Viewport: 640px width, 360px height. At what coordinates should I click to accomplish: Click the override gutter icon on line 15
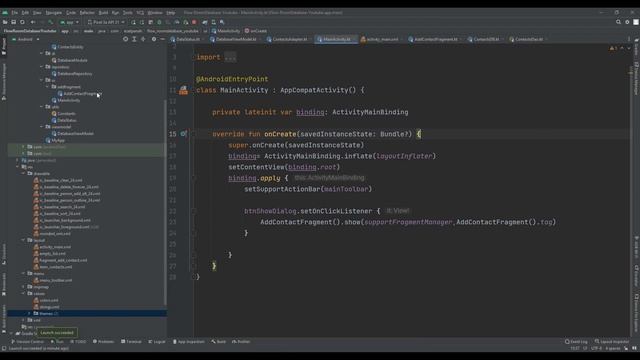click(x=184, y=134)
